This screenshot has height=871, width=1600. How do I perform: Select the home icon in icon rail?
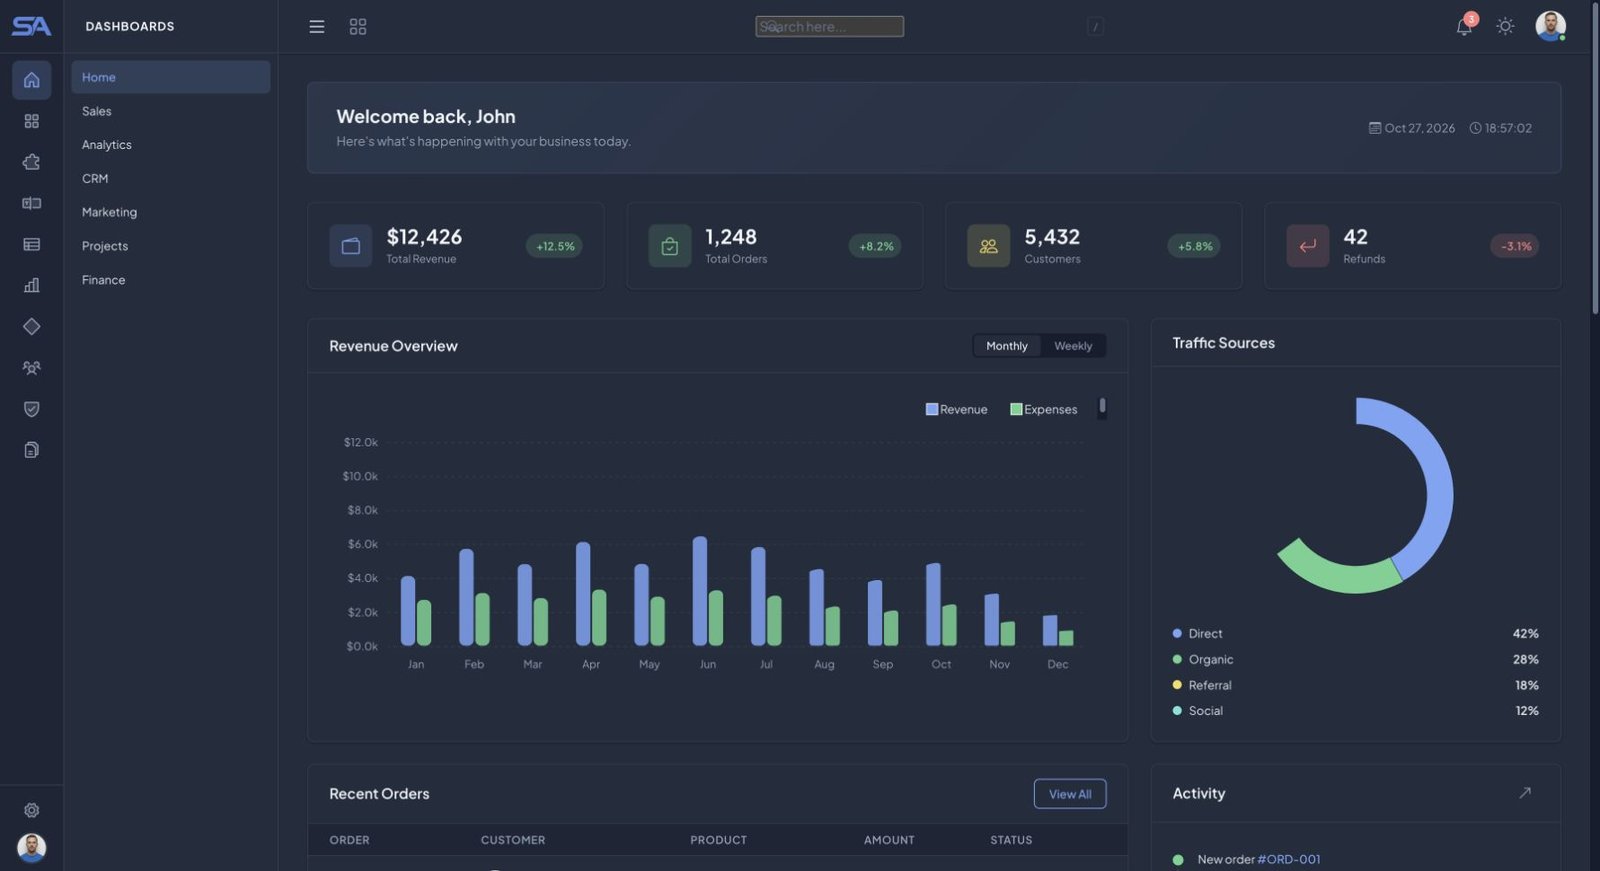click(x=32, y=80)
